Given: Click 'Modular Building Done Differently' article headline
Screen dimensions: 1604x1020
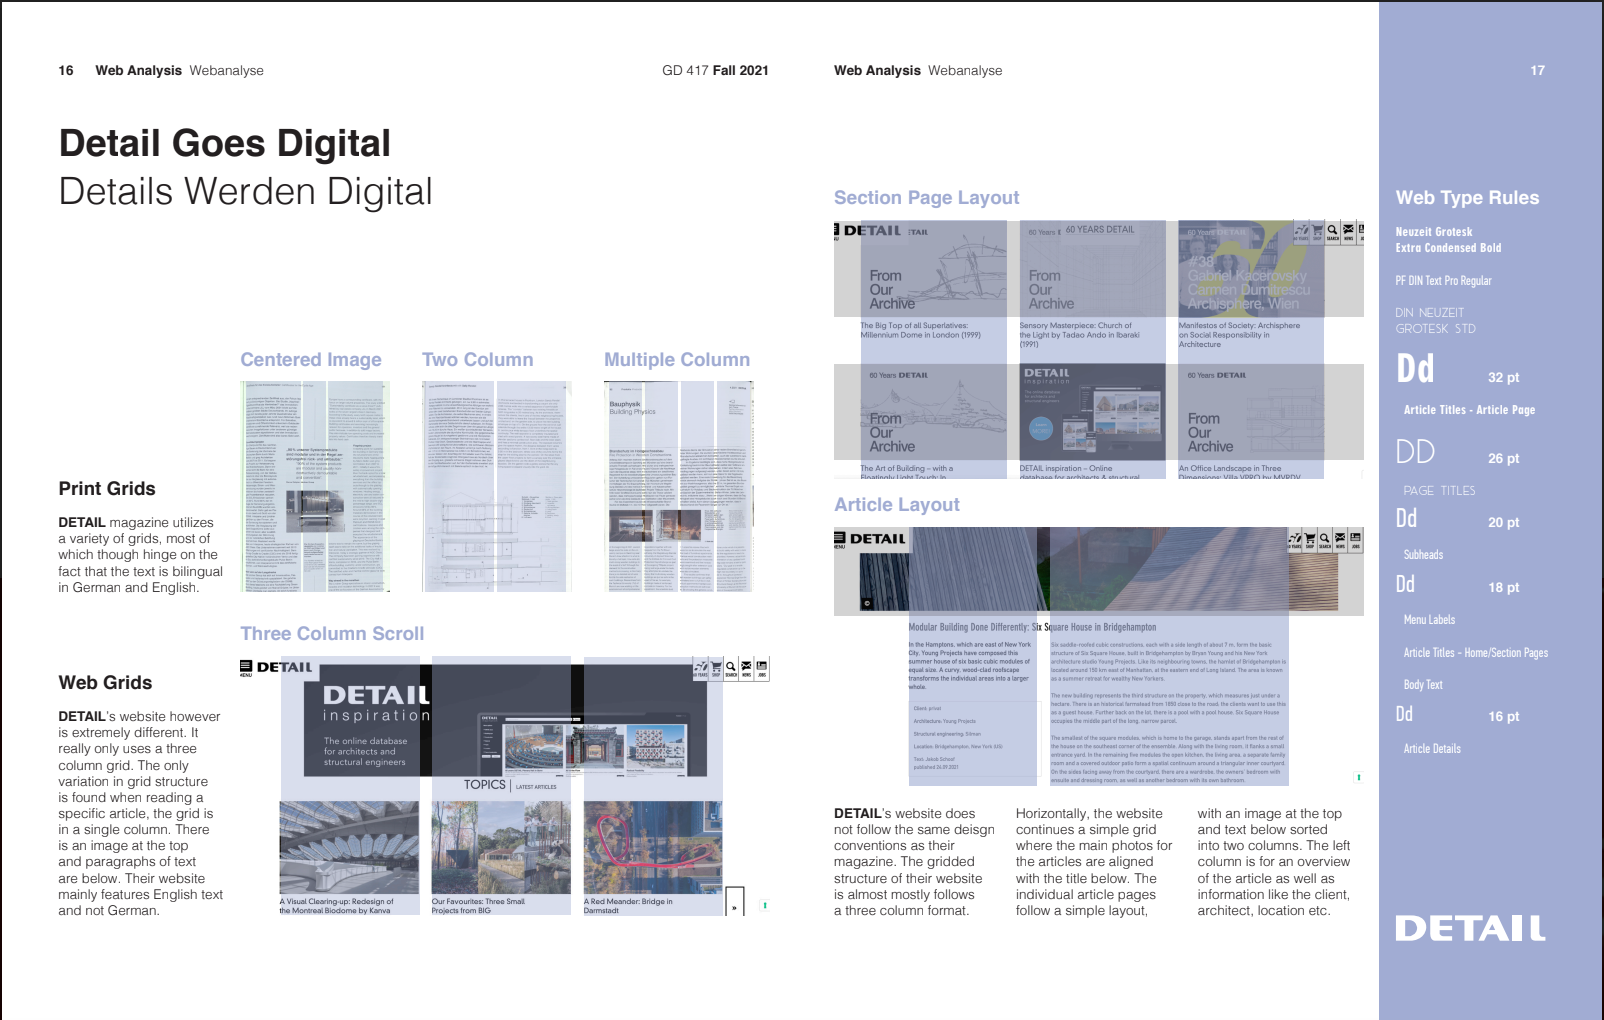Looking at the screenshot, I should (x=1032, y=627).
